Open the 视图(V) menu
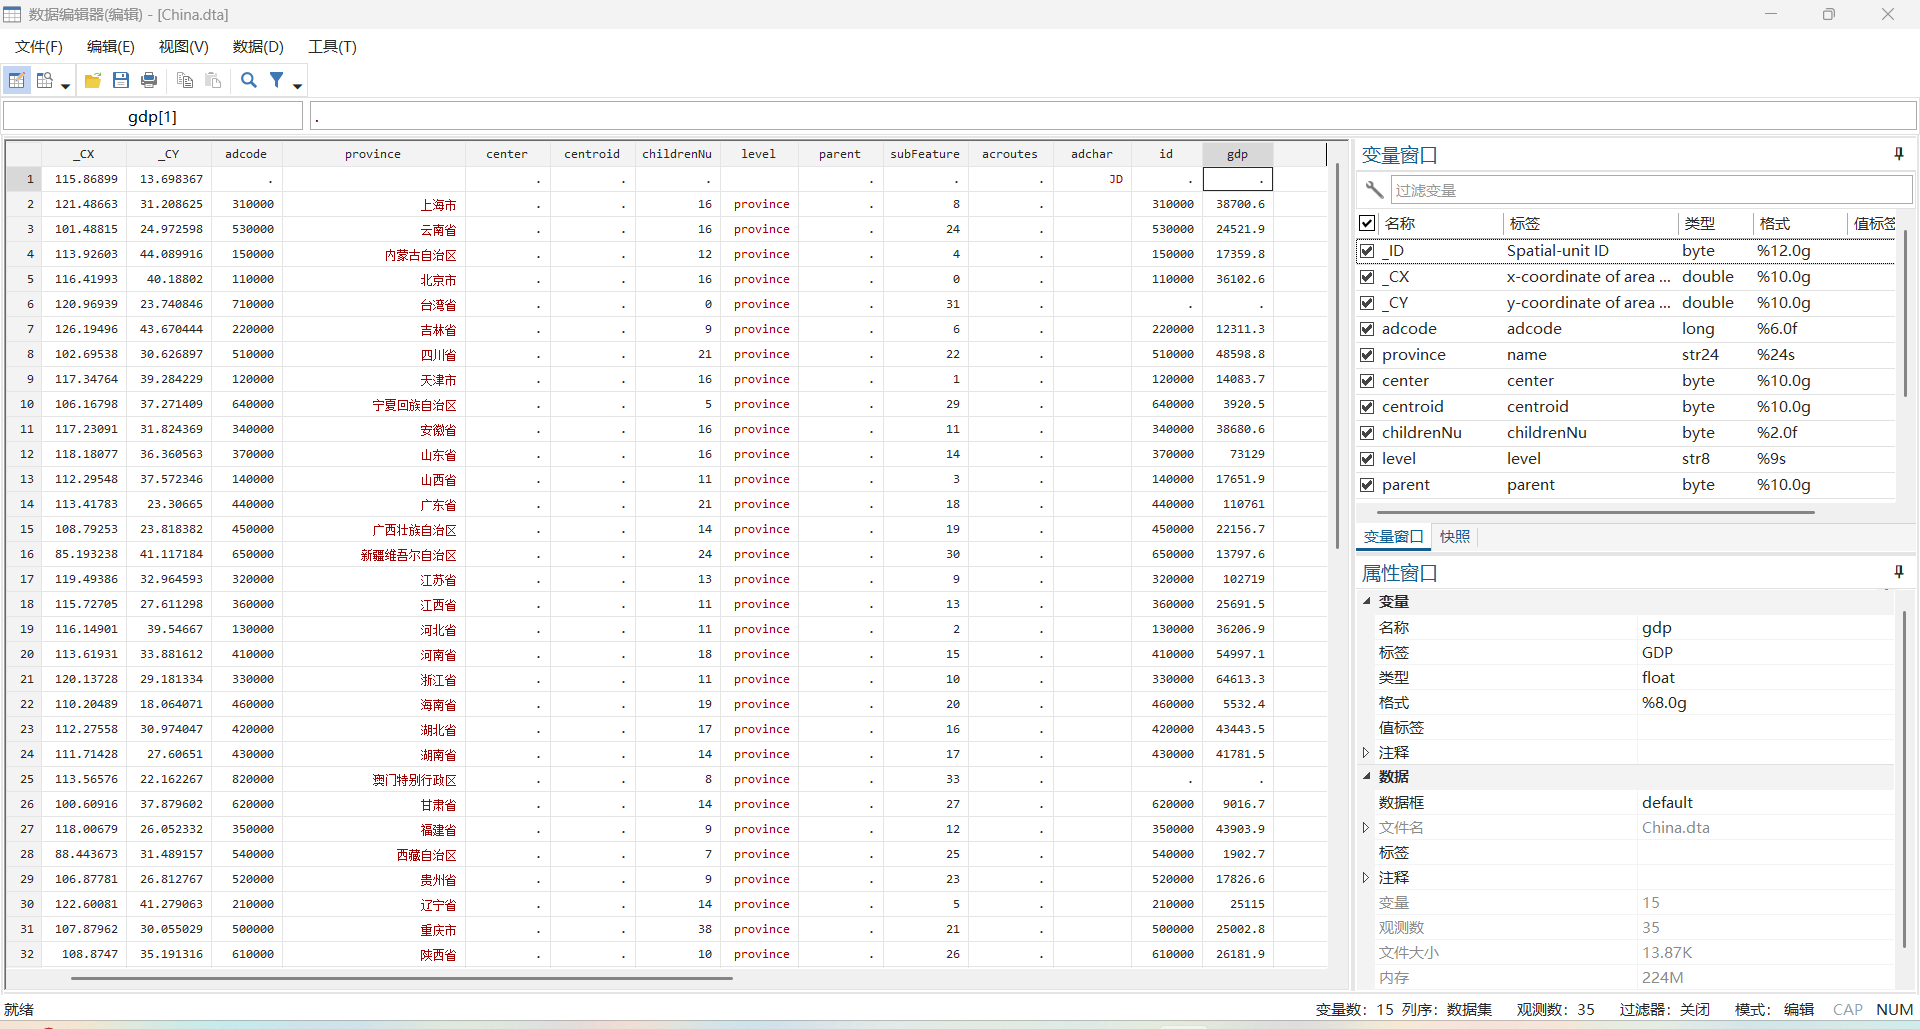Screen dimensions: 1920x1029 pos(184,47)
